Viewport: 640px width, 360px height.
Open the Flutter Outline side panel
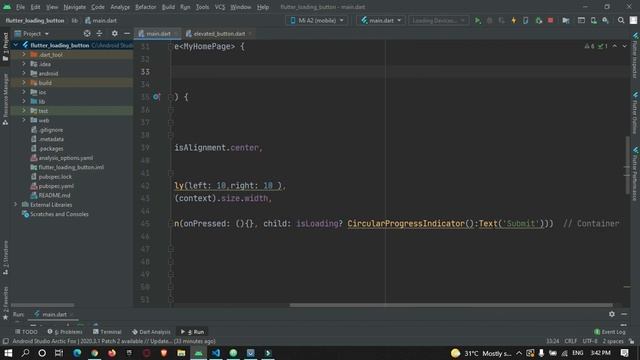click(635, 113)
